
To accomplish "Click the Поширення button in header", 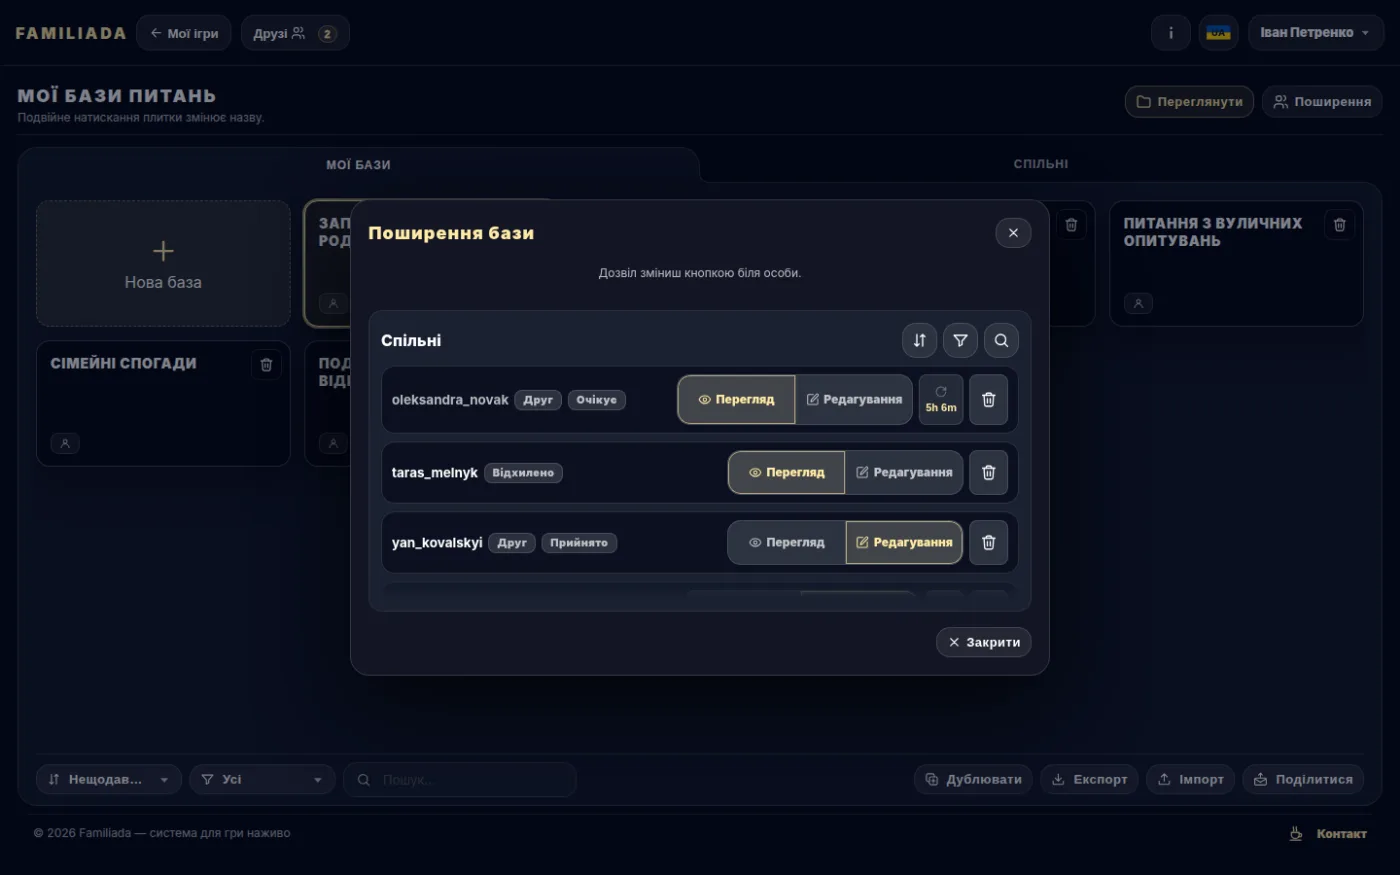I will [1322, 101].
